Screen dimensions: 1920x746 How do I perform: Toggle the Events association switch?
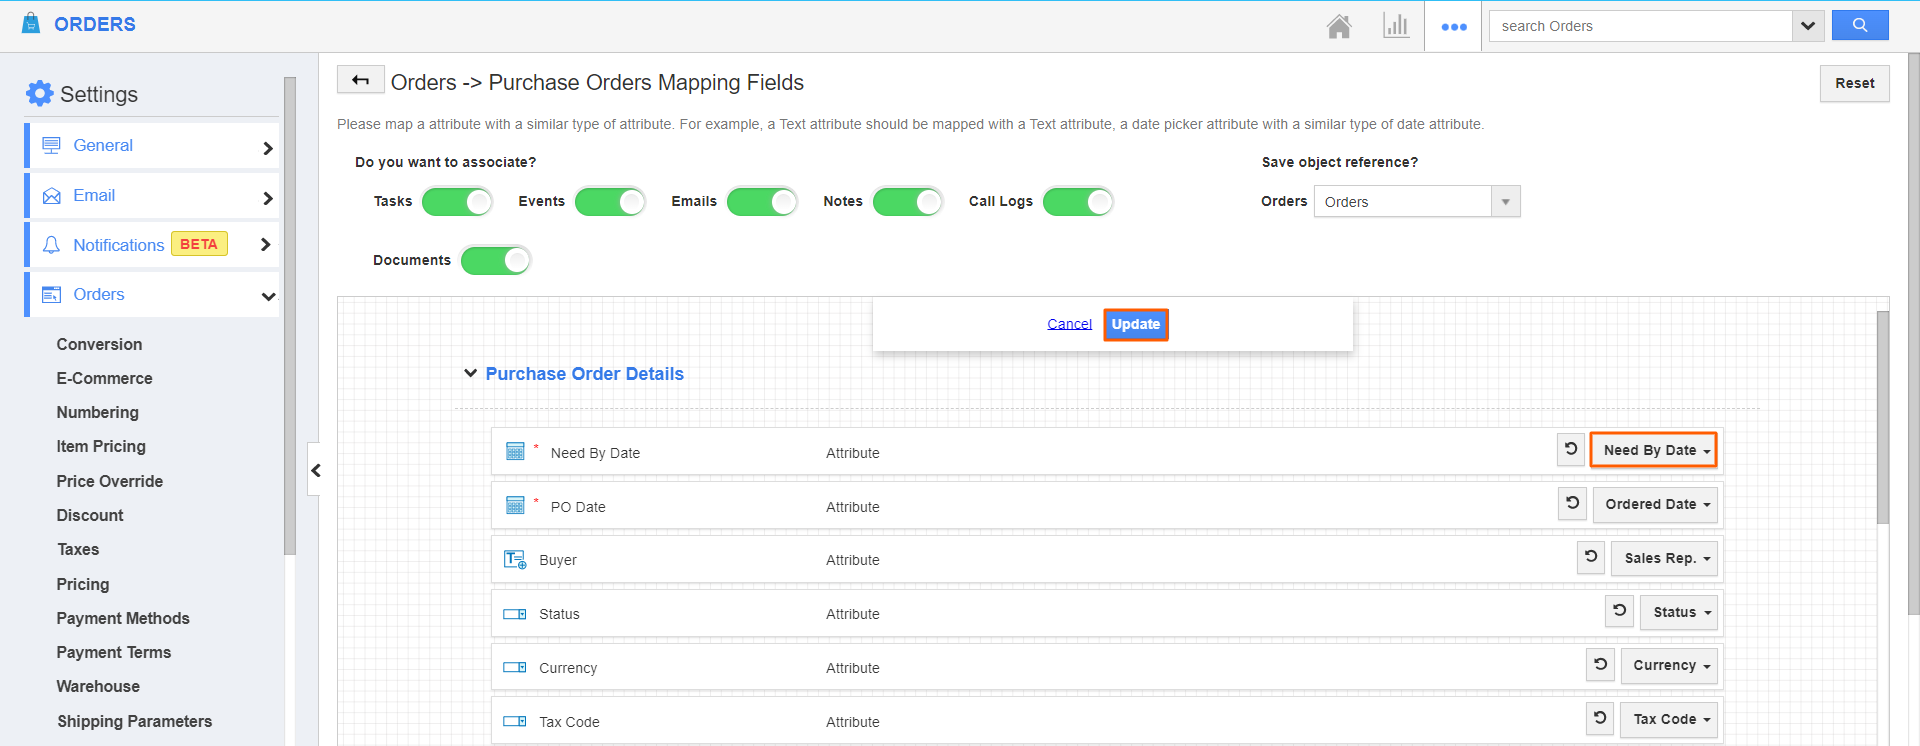(610, 202)
